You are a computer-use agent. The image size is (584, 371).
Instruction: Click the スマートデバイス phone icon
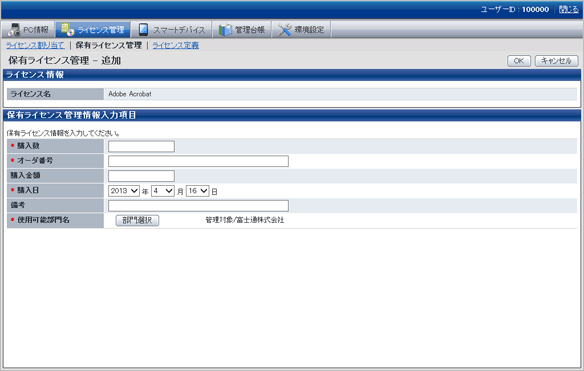pyautogui.click(x=143, y=29)
